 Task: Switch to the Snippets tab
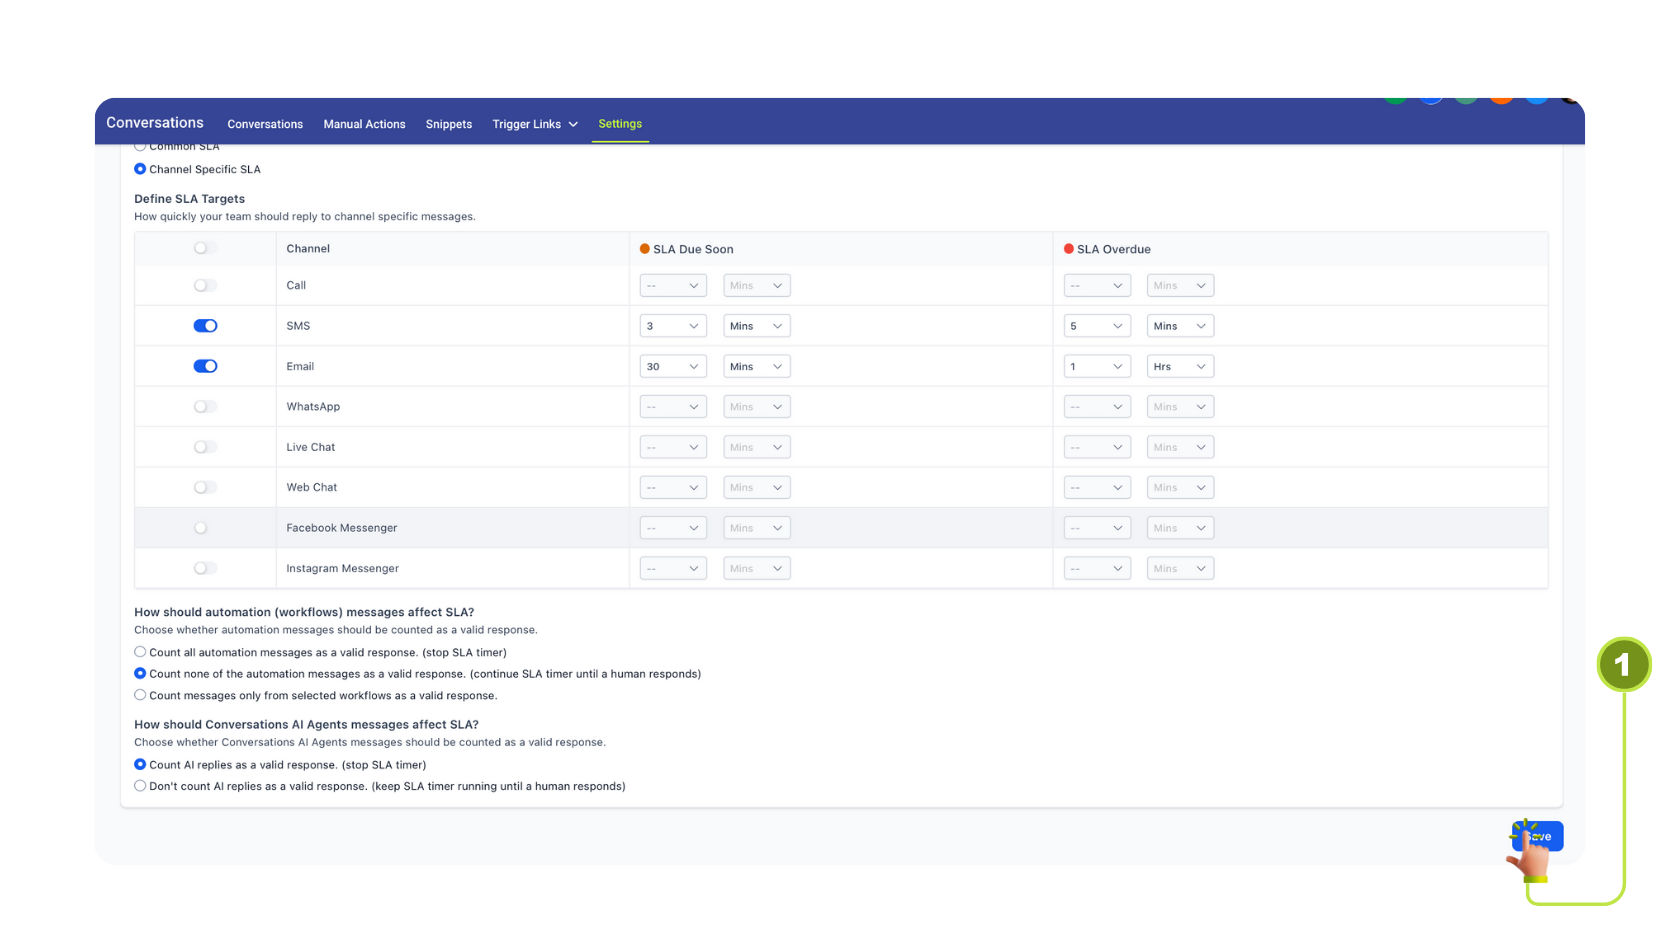(x=448, y=124)
